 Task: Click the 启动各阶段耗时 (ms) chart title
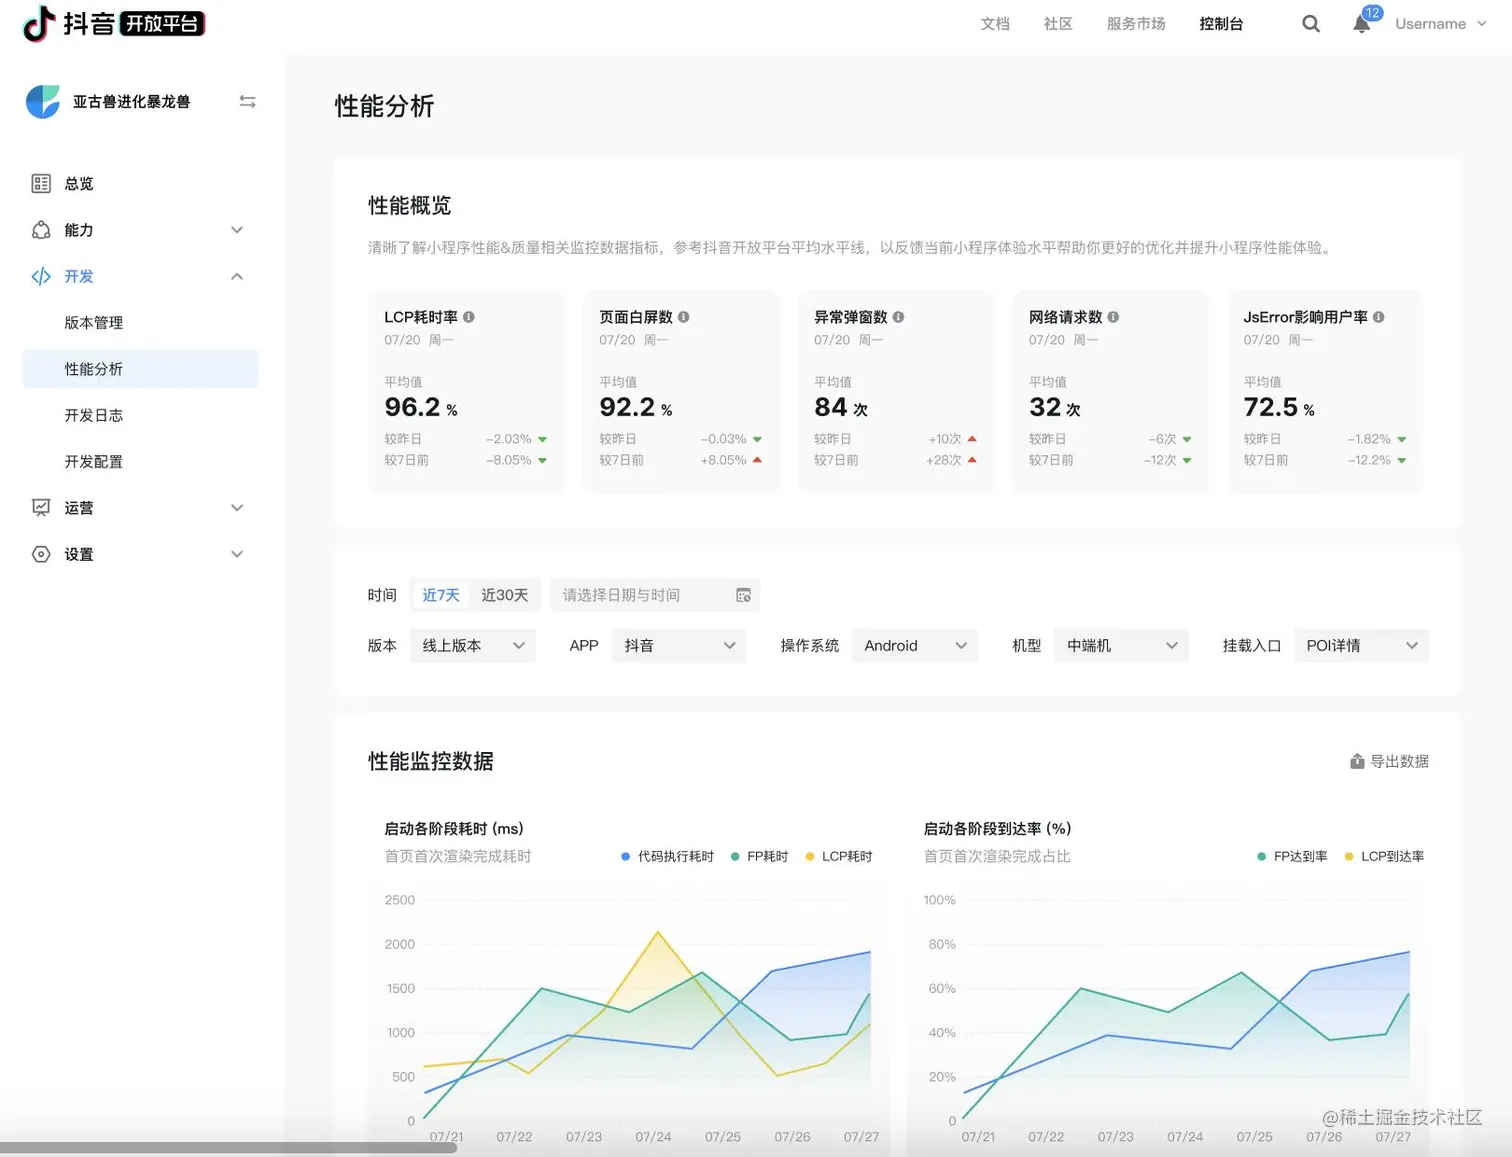[x=454, y=829]
